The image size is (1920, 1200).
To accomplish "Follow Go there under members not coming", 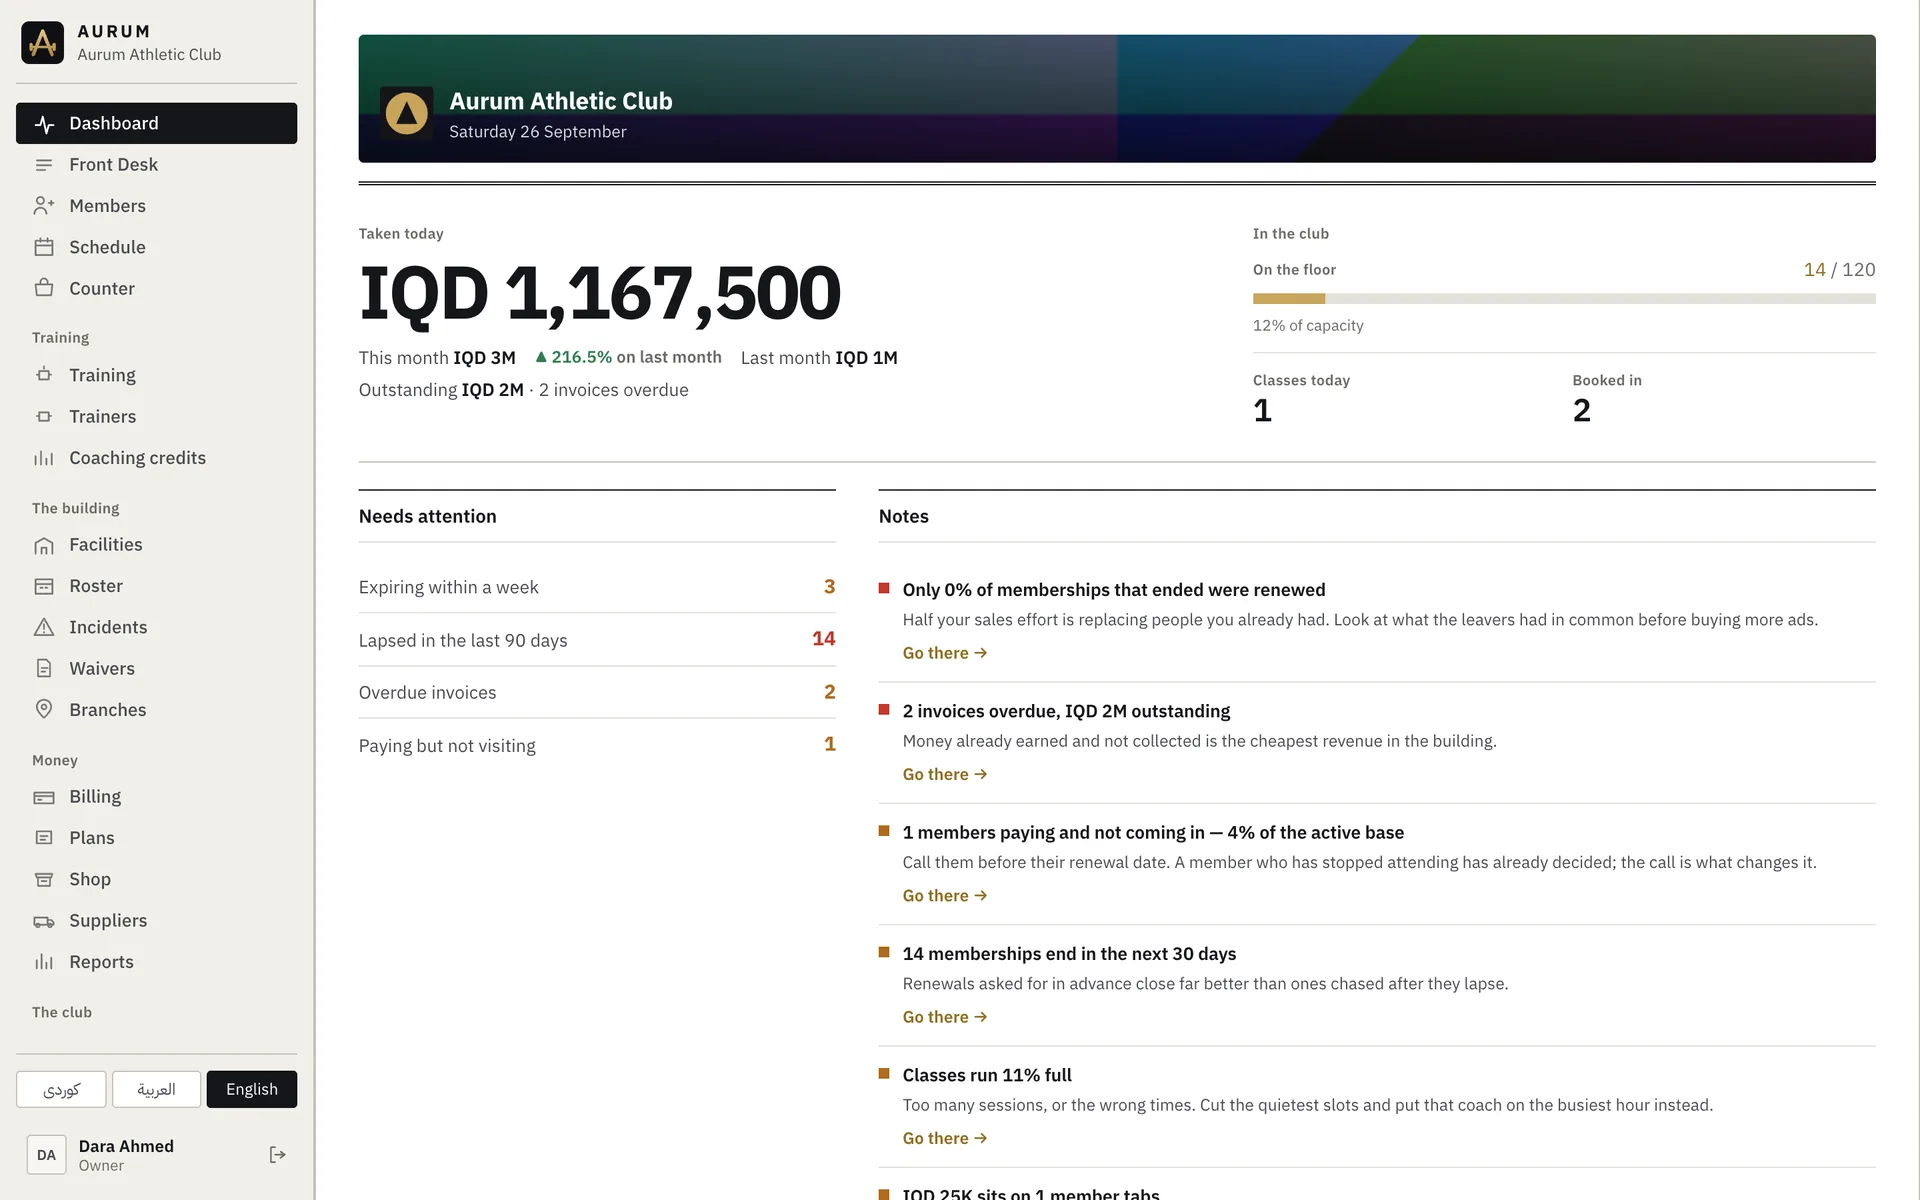I will click(x=945, y=896).
